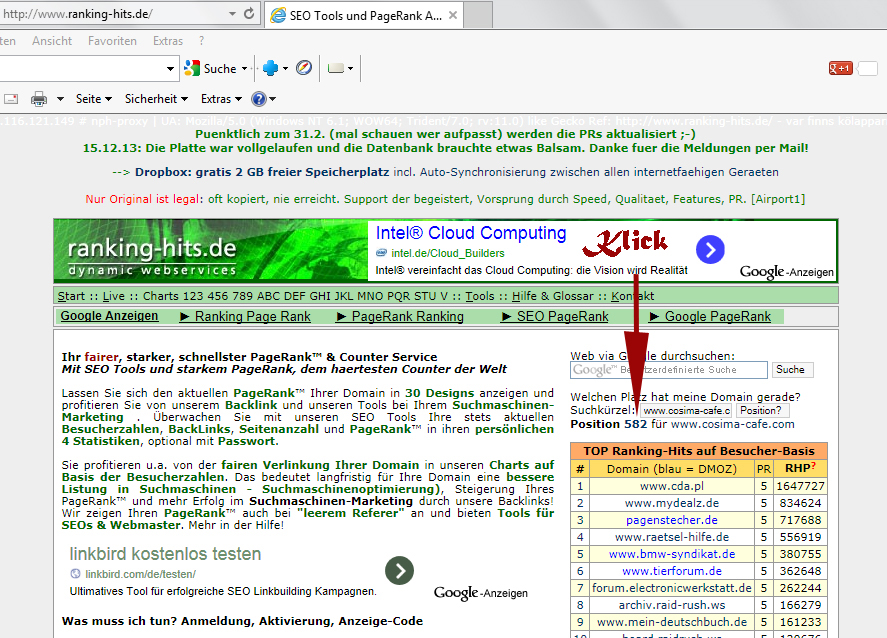Screen dimensions: 887x638
Task: Click the blue help question mark icon
Action: coord(258,99)
